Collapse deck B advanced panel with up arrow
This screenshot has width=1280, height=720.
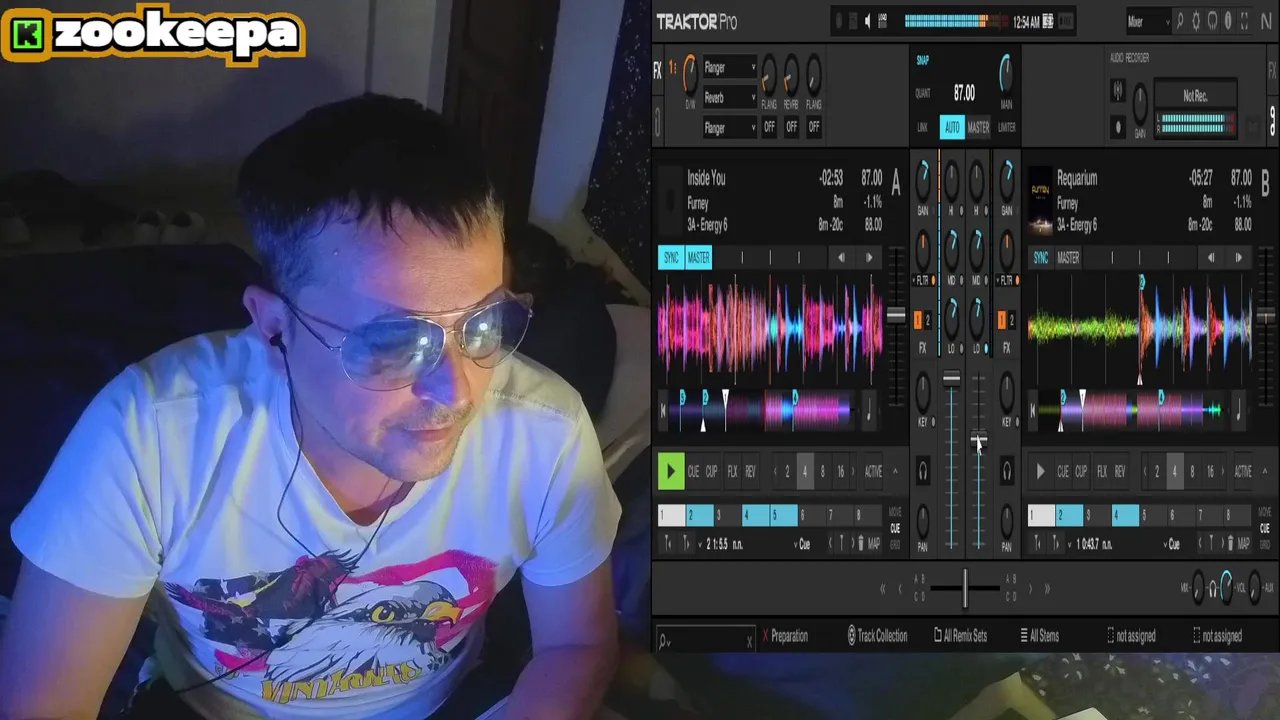point(1265,472)
